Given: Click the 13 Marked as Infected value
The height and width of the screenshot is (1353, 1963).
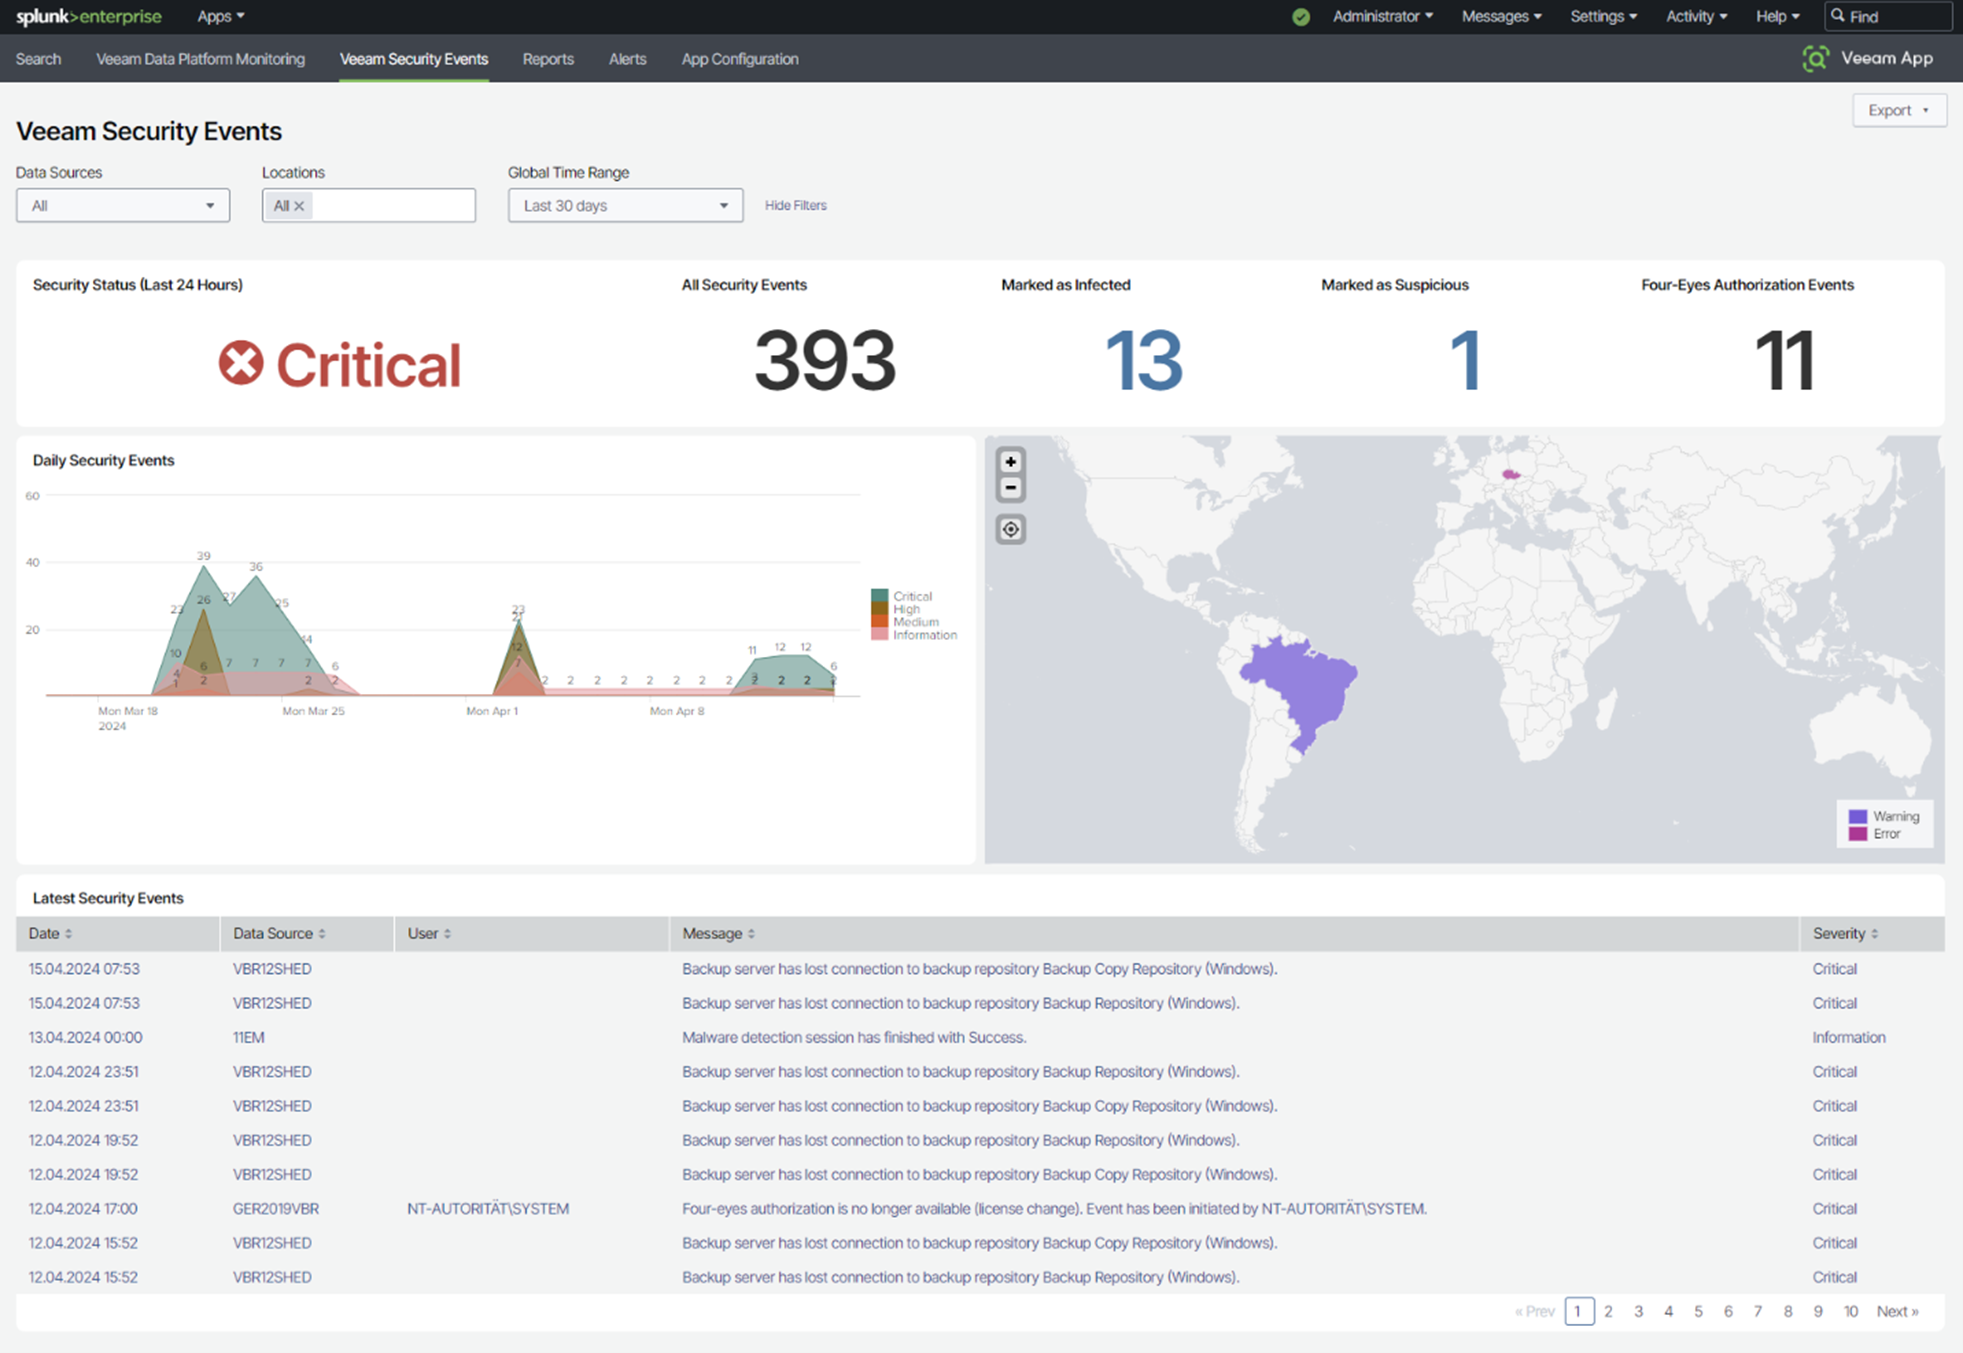Looking at the screenshot, I should 1144,360.
